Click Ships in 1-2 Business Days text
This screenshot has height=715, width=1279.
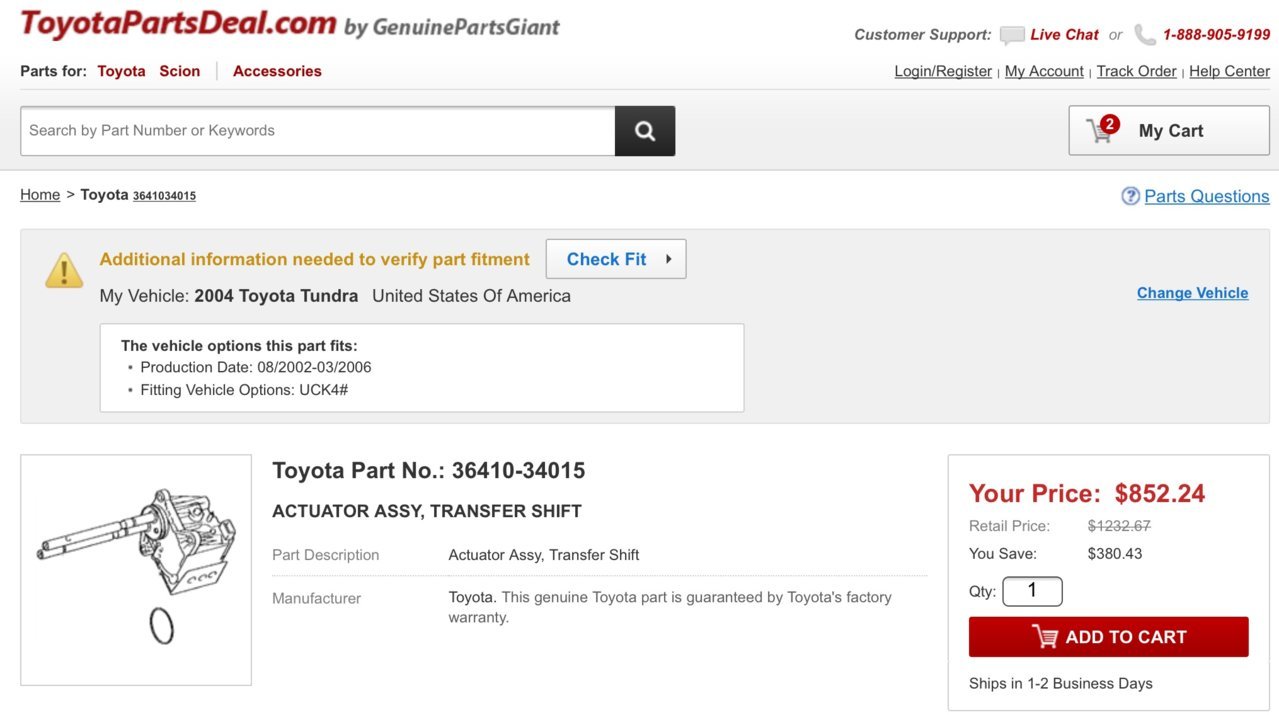[1061, 684]
